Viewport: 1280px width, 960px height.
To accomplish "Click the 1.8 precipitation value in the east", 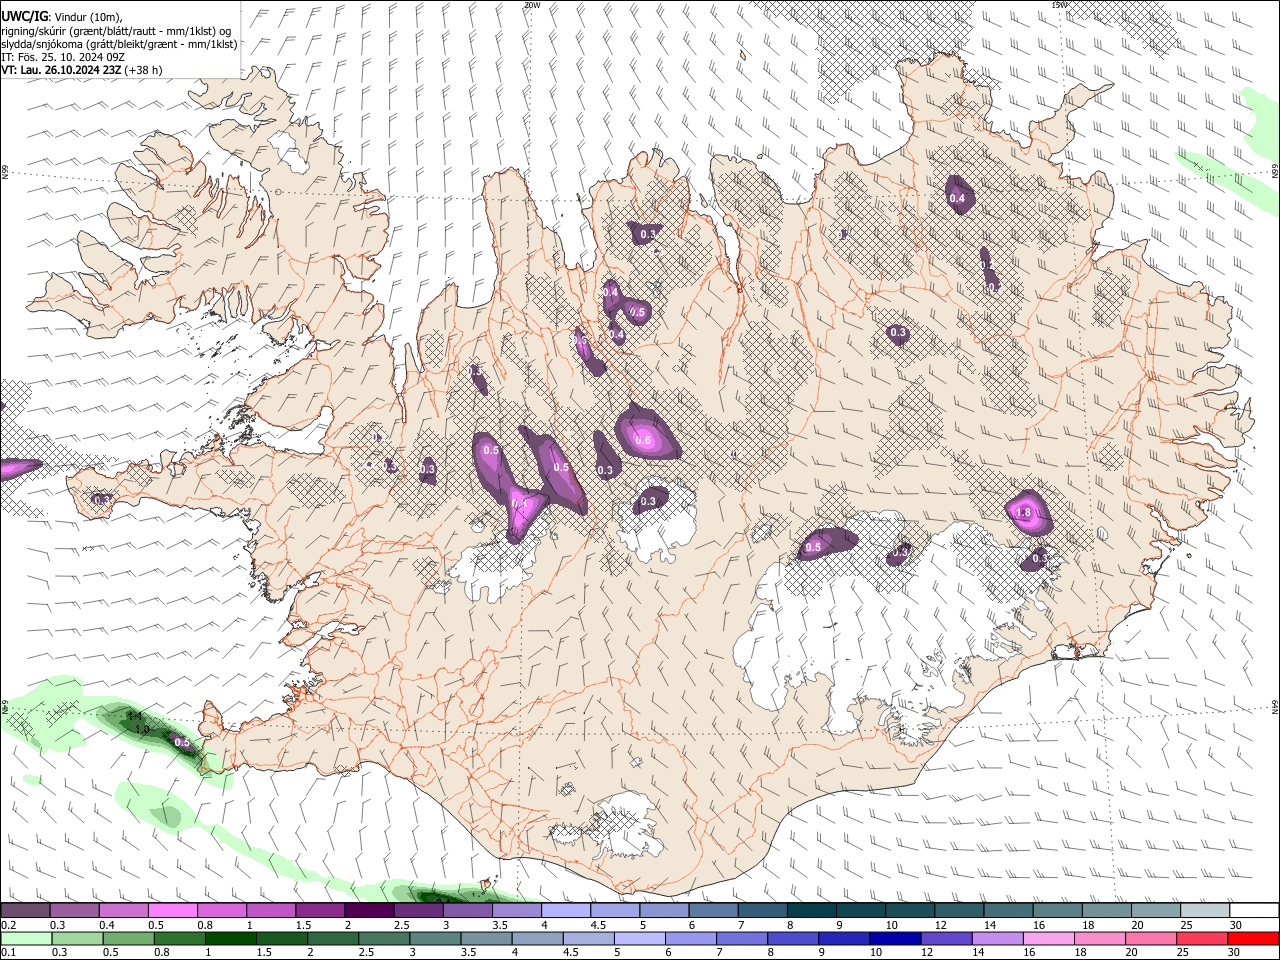I will coord(1023,513).
